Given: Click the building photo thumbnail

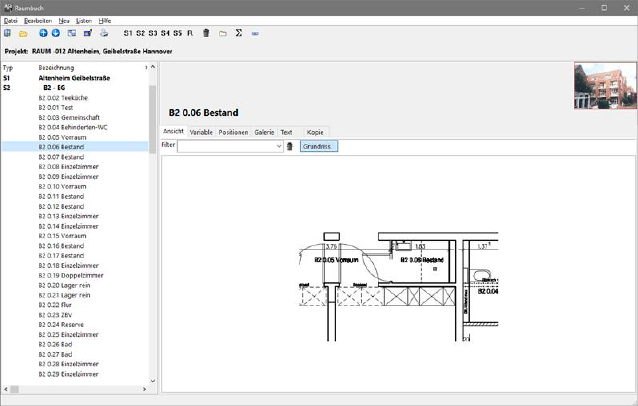Looking at the screenshot, I should pyautogui.click(x=605, y=86).
